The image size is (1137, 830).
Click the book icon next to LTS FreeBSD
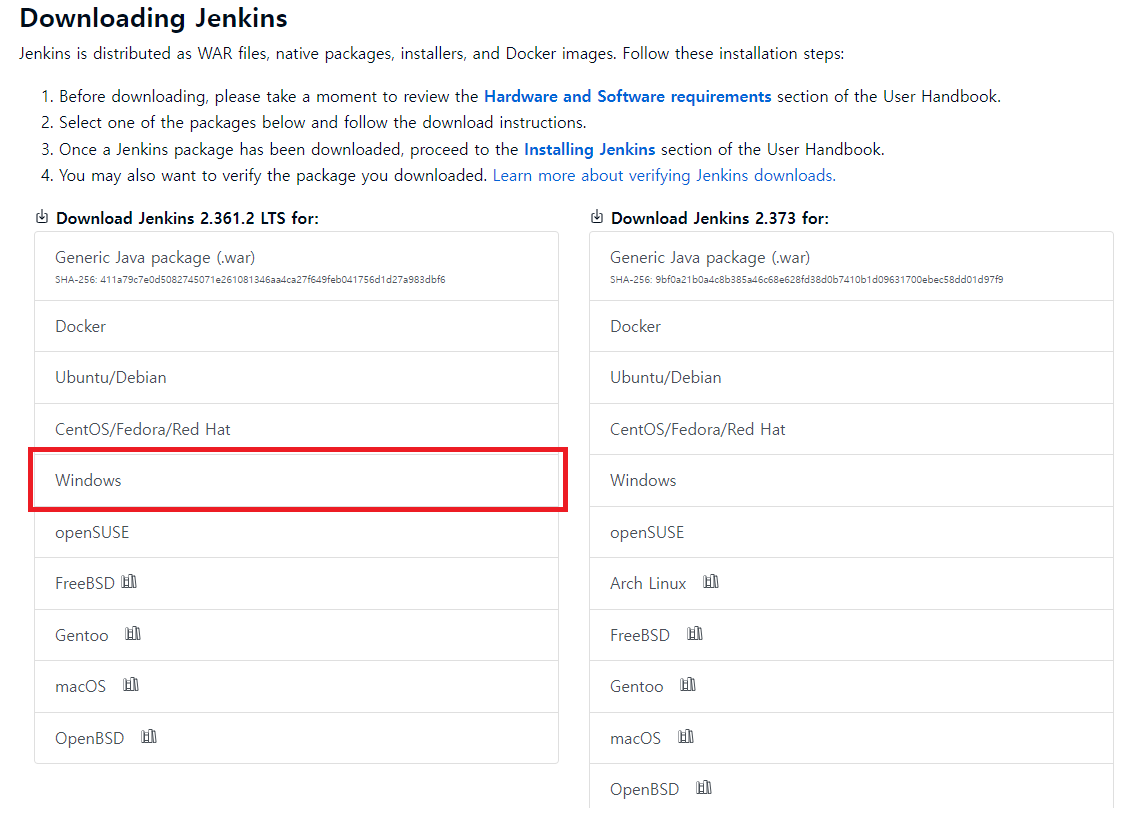[x=129, y=582]
